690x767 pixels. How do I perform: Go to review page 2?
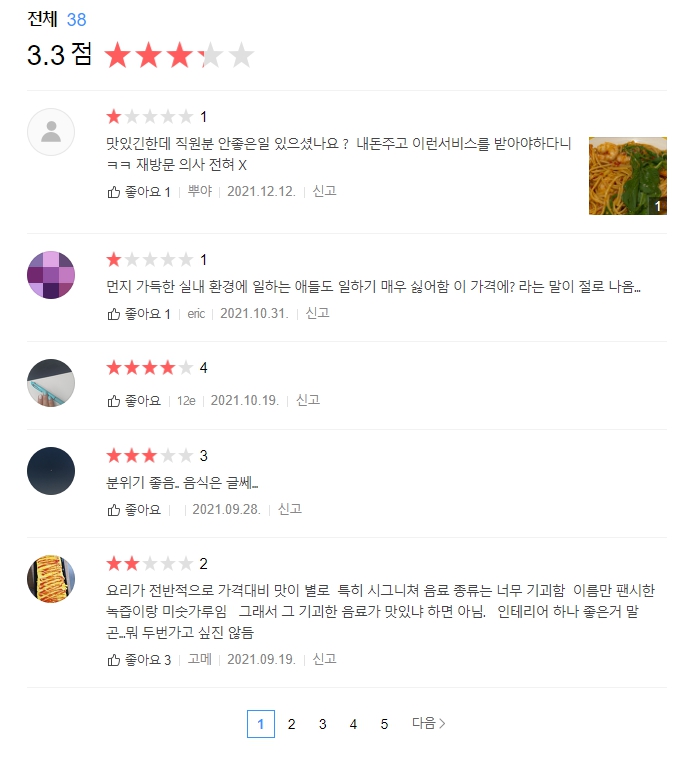pos(291,724)
